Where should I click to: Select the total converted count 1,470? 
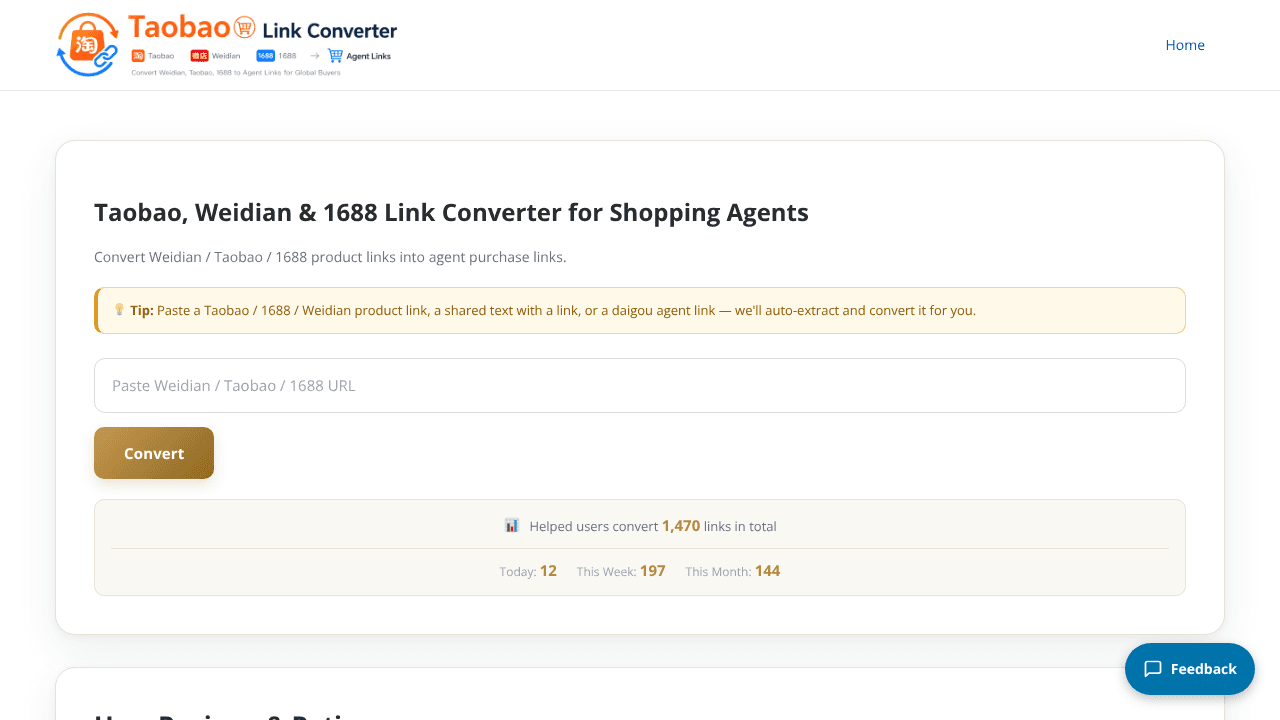point(681,525)
